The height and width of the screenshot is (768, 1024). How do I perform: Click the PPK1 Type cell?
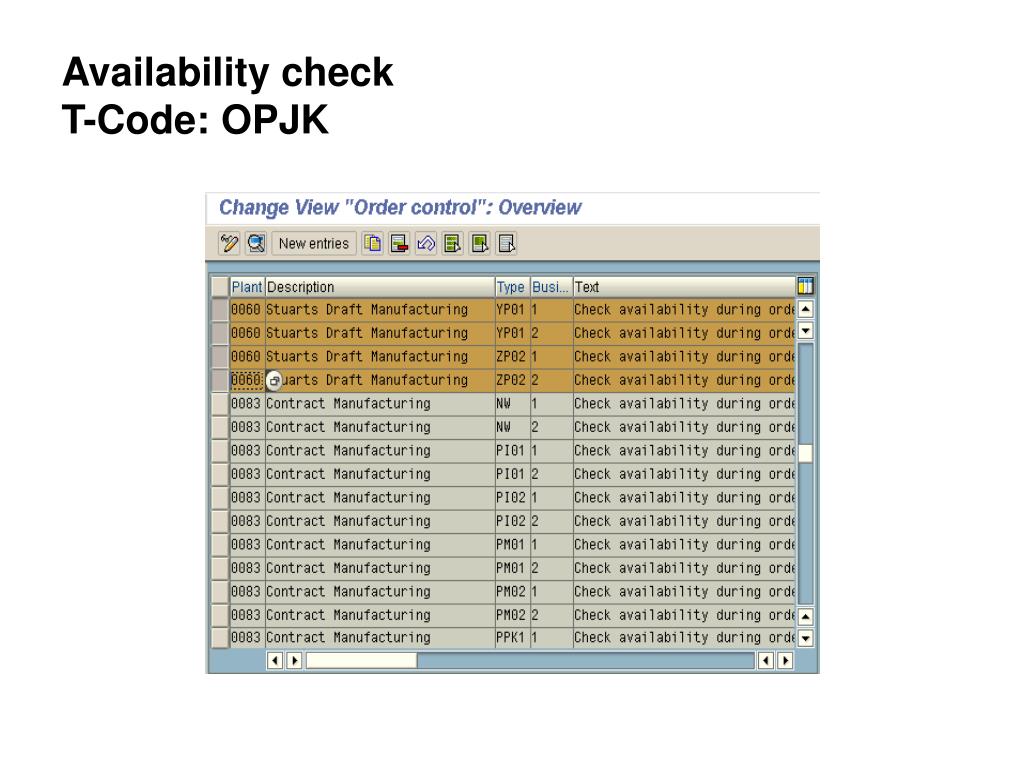[x=512, y=637]
